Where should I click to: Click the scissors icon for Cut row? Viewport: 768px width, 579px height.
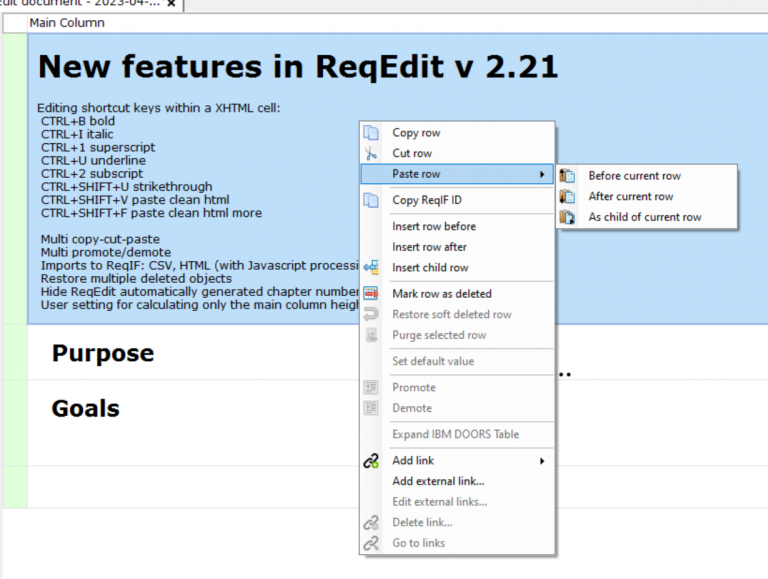(371, 153)
